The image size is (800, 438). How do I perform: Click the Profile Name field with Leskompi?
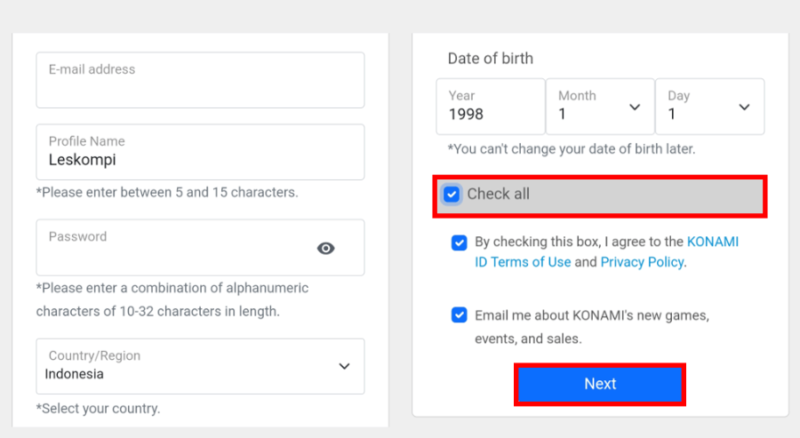tap(200, 152)
